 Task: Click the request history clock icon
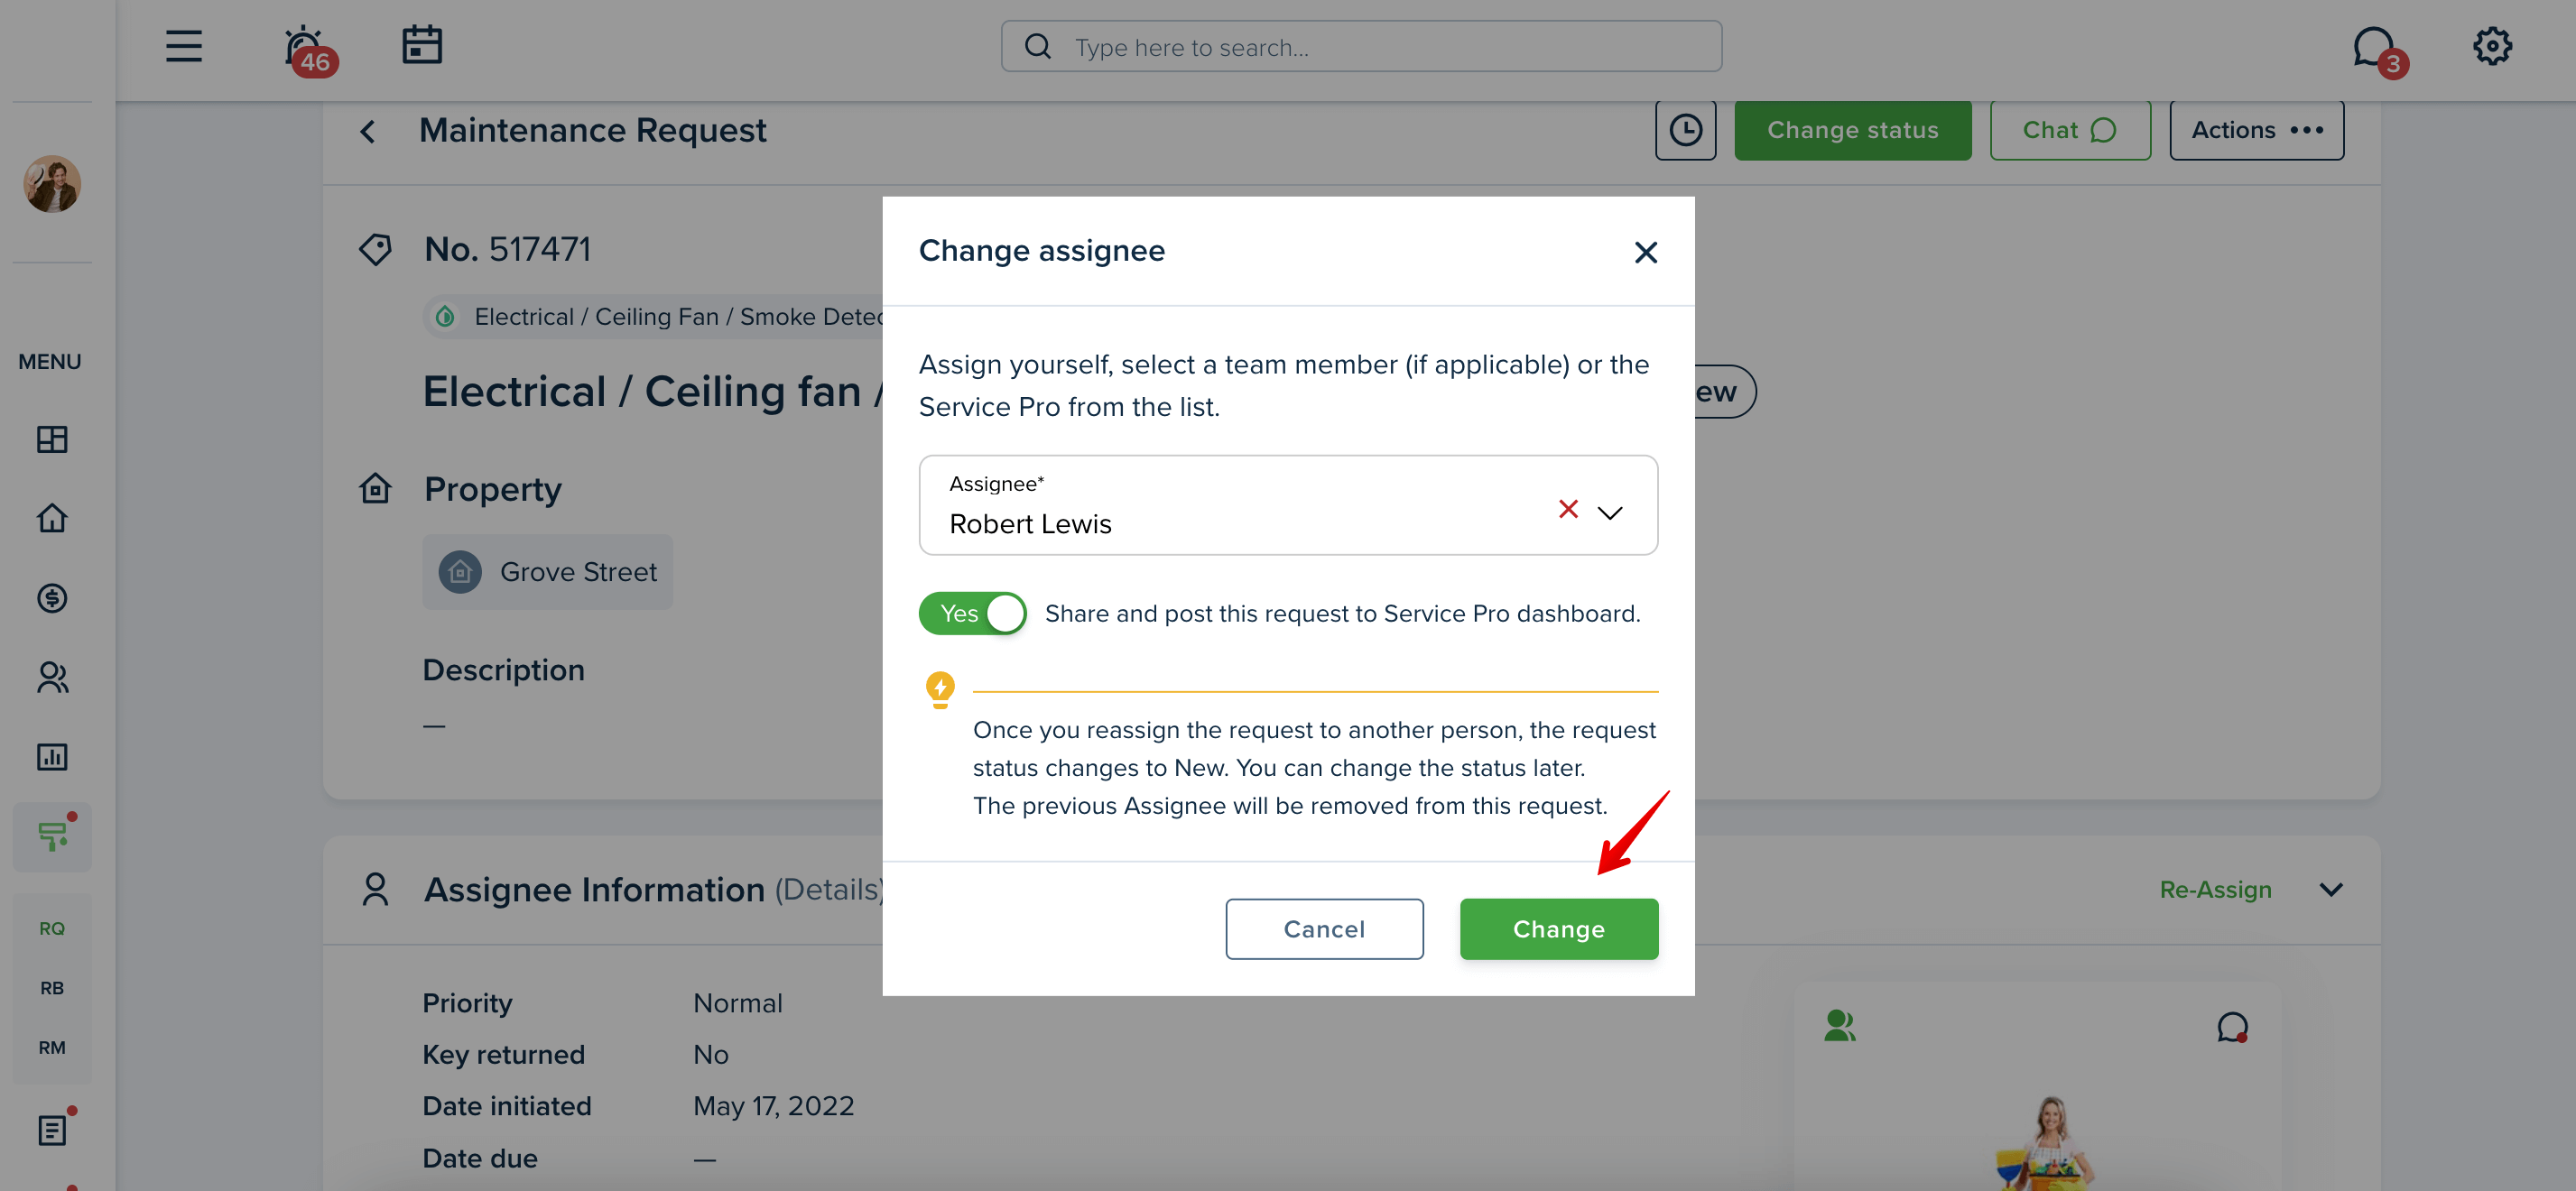point(1685,130)
